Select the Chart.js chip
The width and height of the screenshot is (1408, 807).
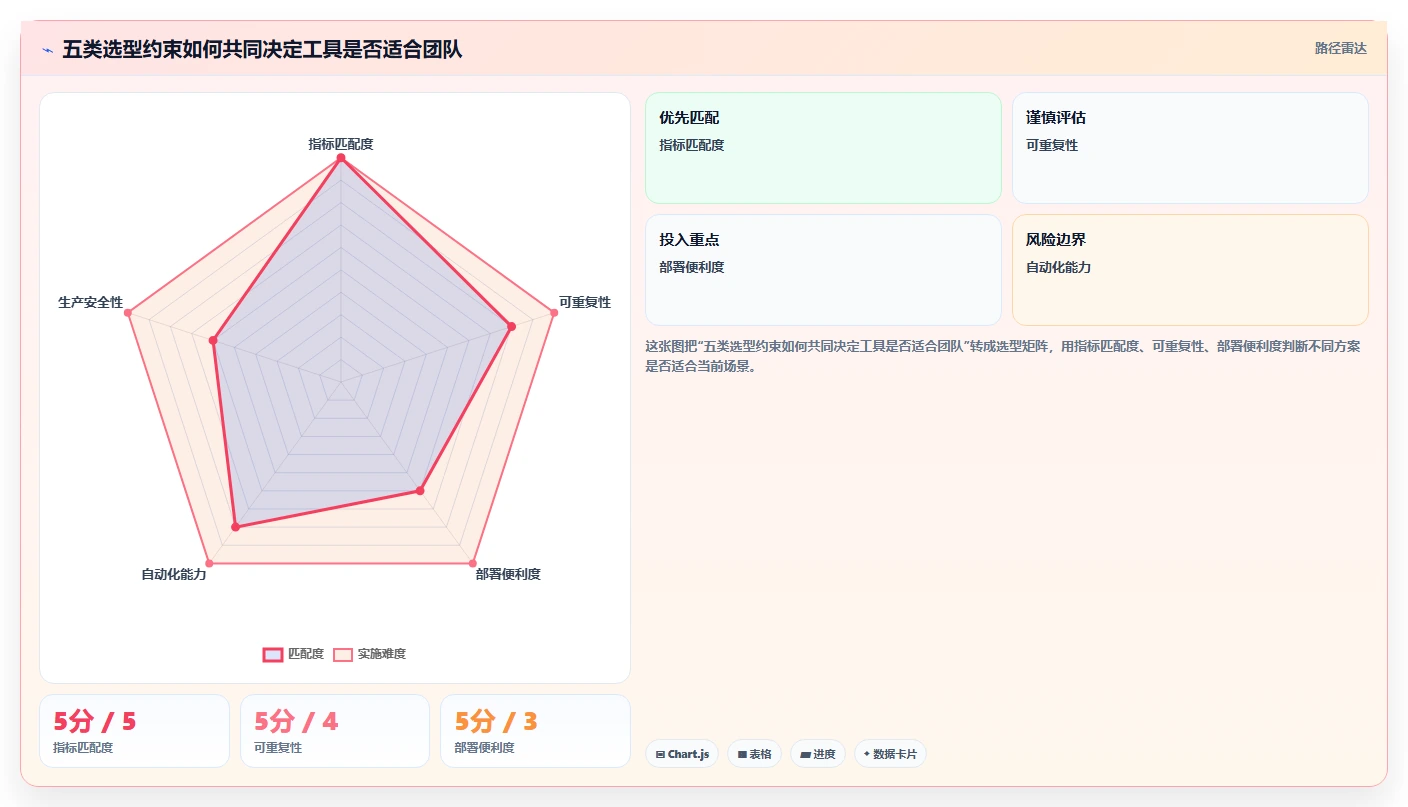coord(682,754)
